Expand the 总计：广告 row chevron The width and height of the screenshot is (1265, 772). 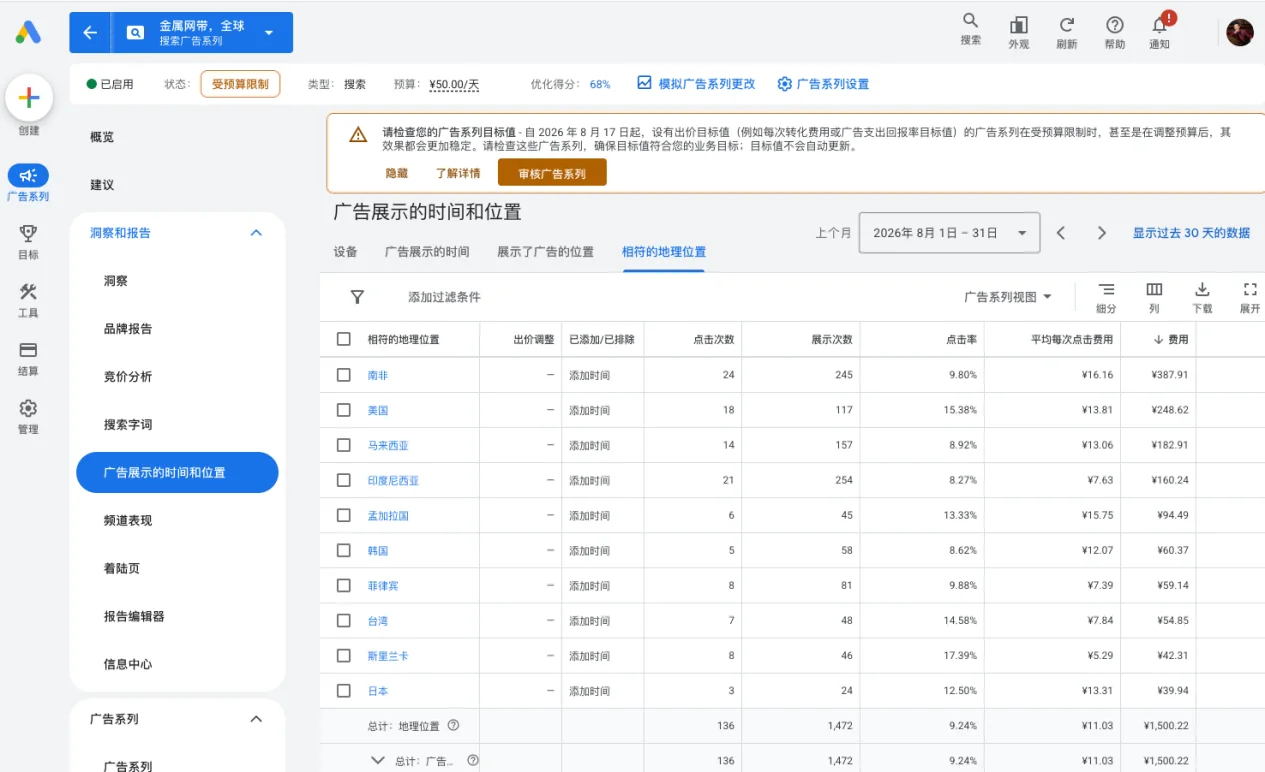378,760
